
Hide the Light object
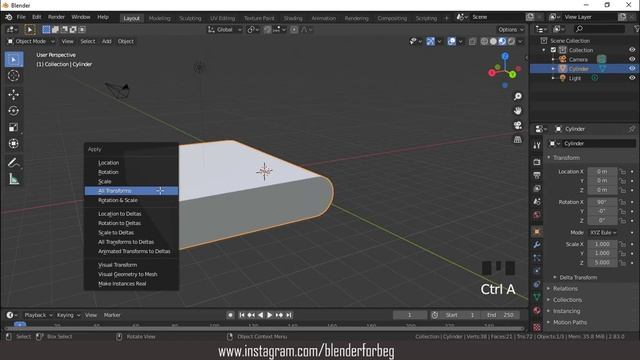click(632, 78)
